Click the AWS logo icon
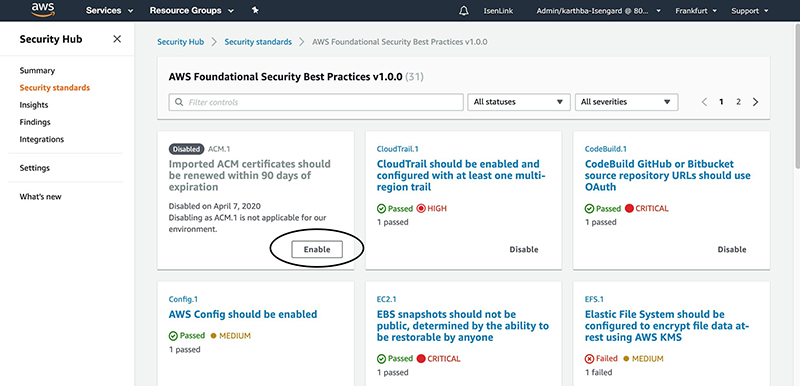Screen dimensions: 800x386 click(x=43, y=10)
